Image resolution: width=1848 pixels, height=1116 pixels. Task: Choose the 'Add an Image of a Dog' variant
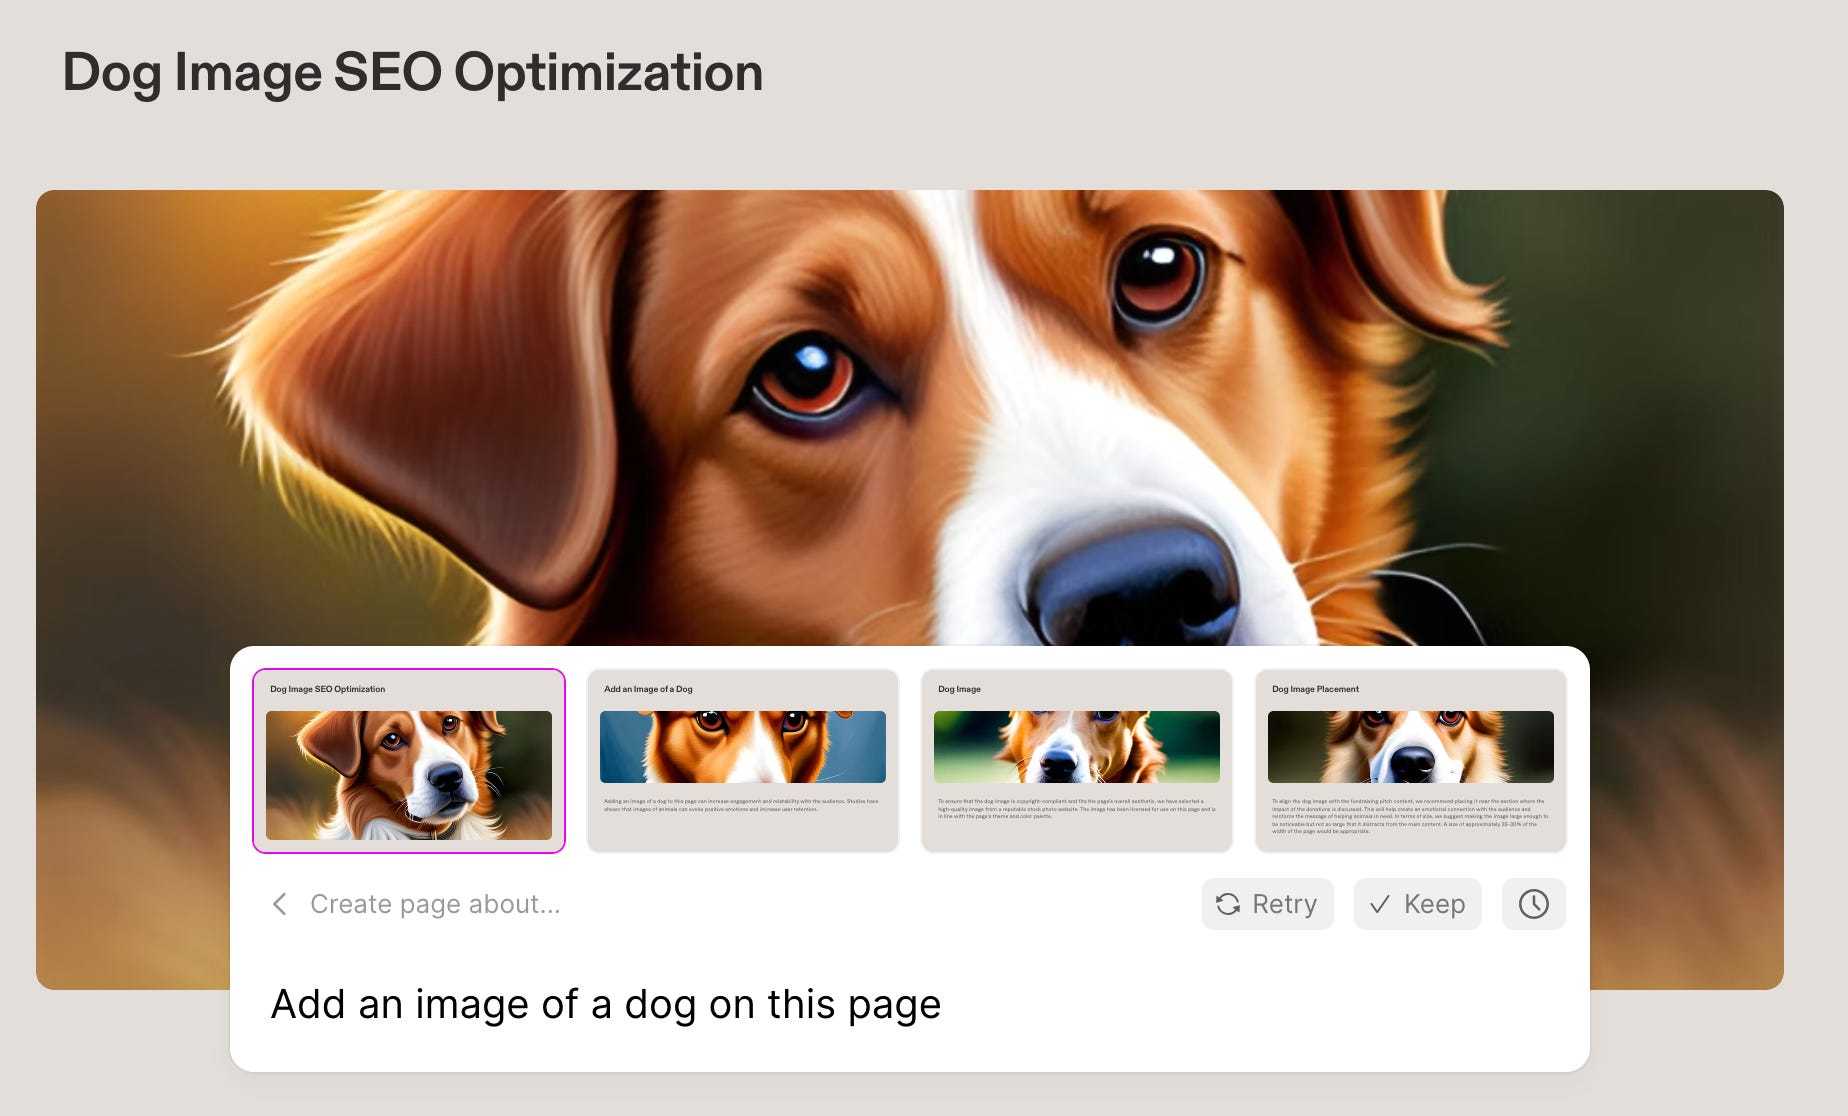click(743, 761)
